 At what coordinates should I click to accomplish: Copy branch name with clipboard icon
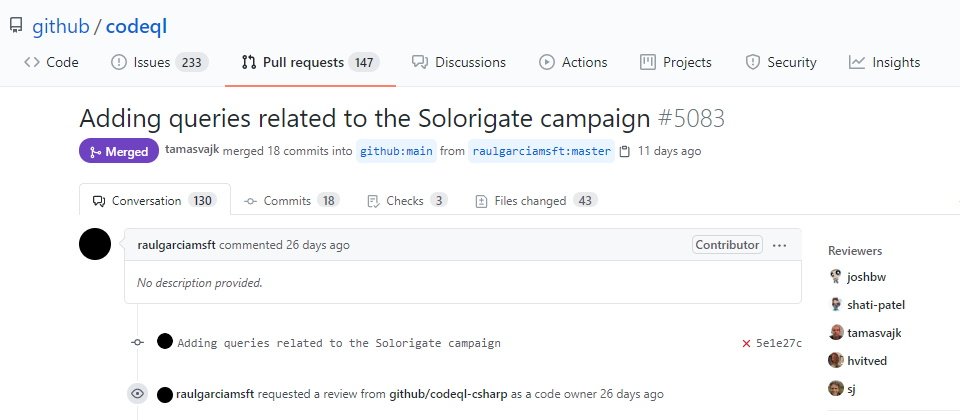(x=624, y=151)
